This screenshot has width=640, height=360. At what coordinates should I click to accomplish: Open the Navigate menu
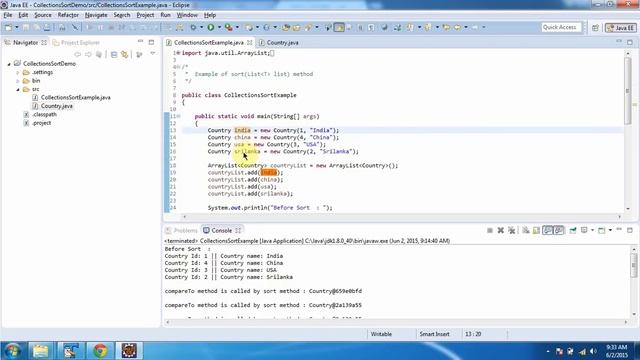(x=96, y=15)
